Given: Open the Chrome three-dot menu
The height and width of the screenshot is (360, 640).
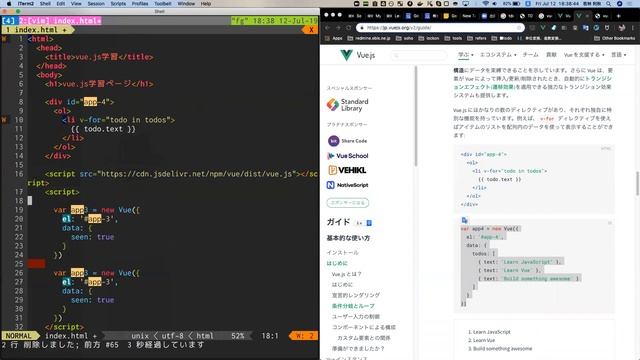Looking at the screenshot, I should click(x=632, y=28).
